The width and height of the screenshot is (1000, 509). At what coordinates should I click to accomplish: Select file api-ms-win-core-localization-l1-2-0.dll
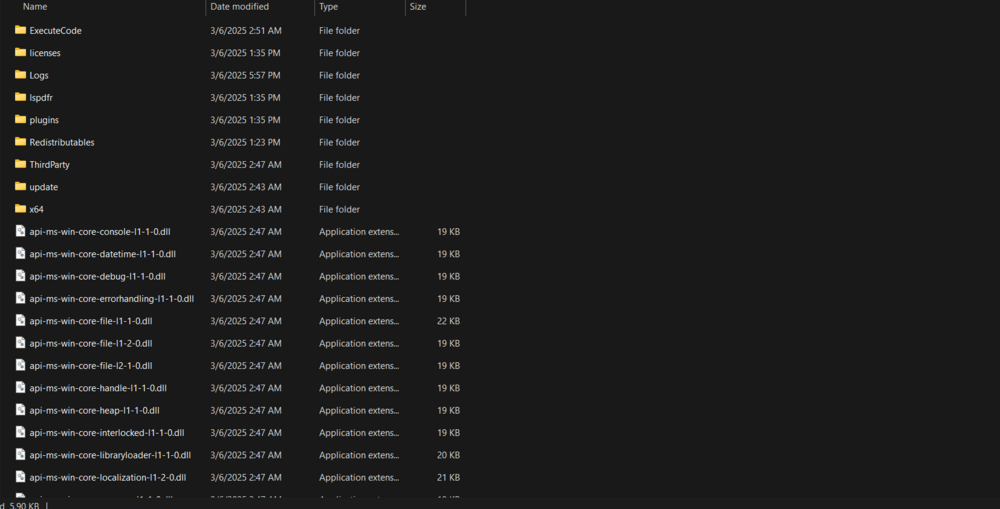pos(108,477)
